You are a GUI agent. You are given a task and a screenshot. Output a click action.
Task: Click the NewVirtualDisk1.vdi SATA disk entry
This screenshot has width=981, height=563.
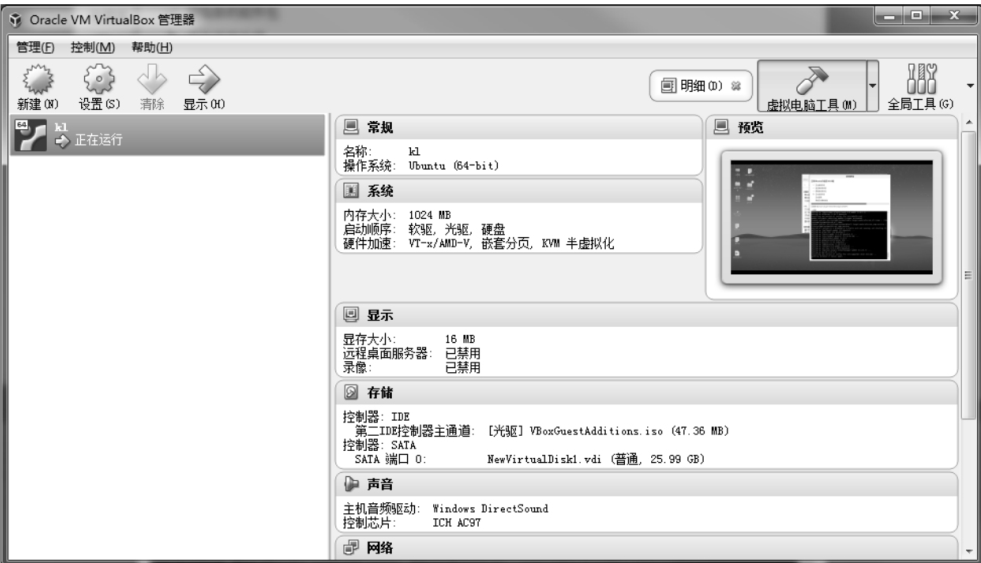[x=596, y=459]
